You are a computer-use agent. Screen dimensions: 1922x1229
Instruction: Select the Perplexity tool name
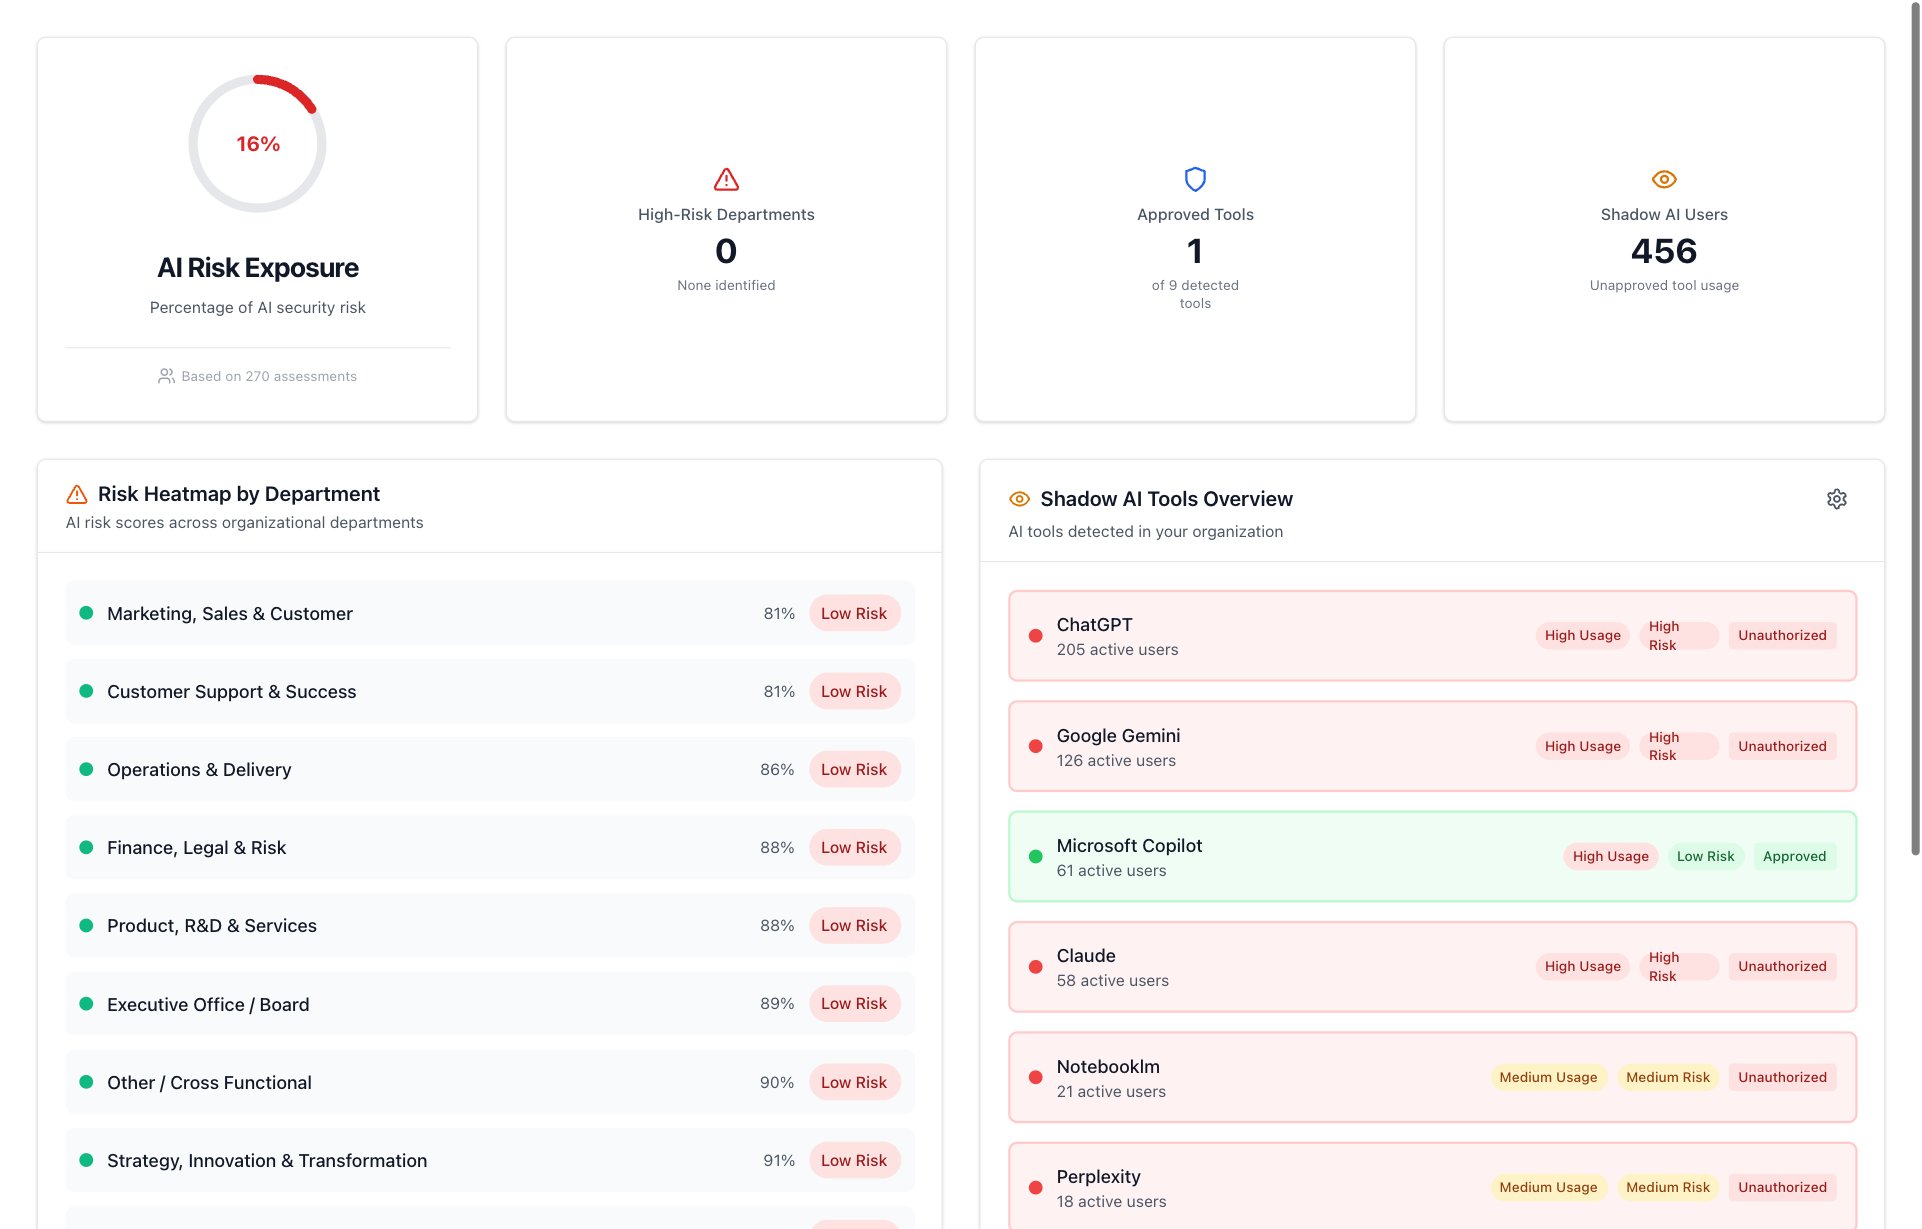(1098, 1177)
